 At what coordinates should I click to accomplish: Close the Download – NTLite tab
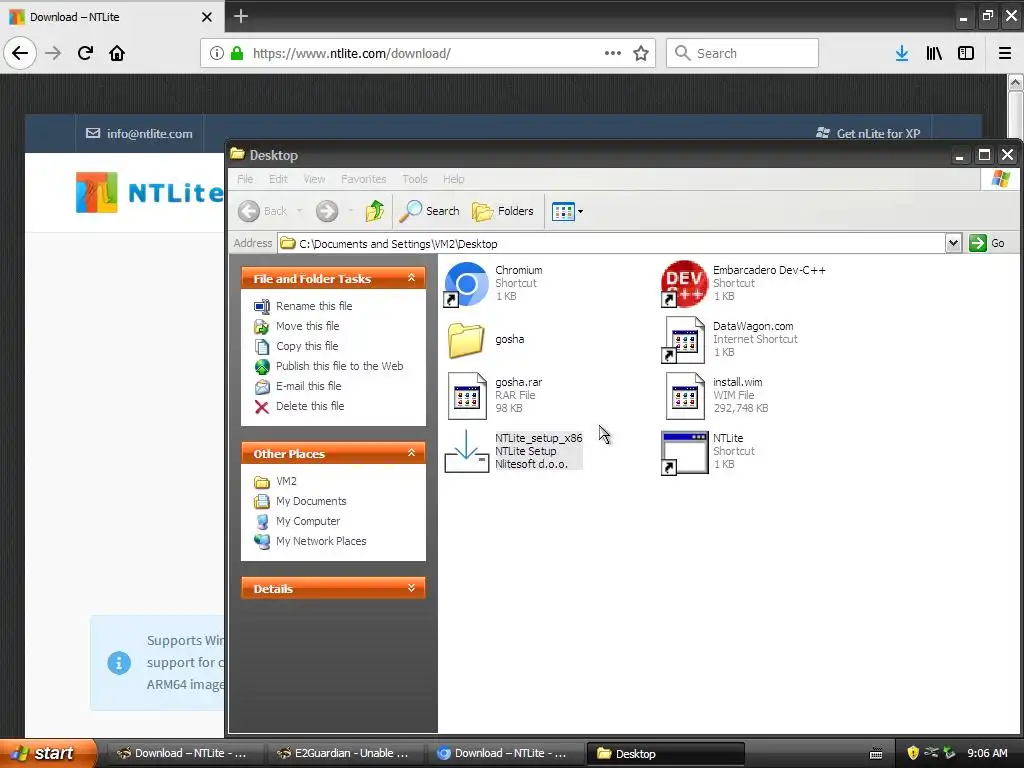pos(206,17)
